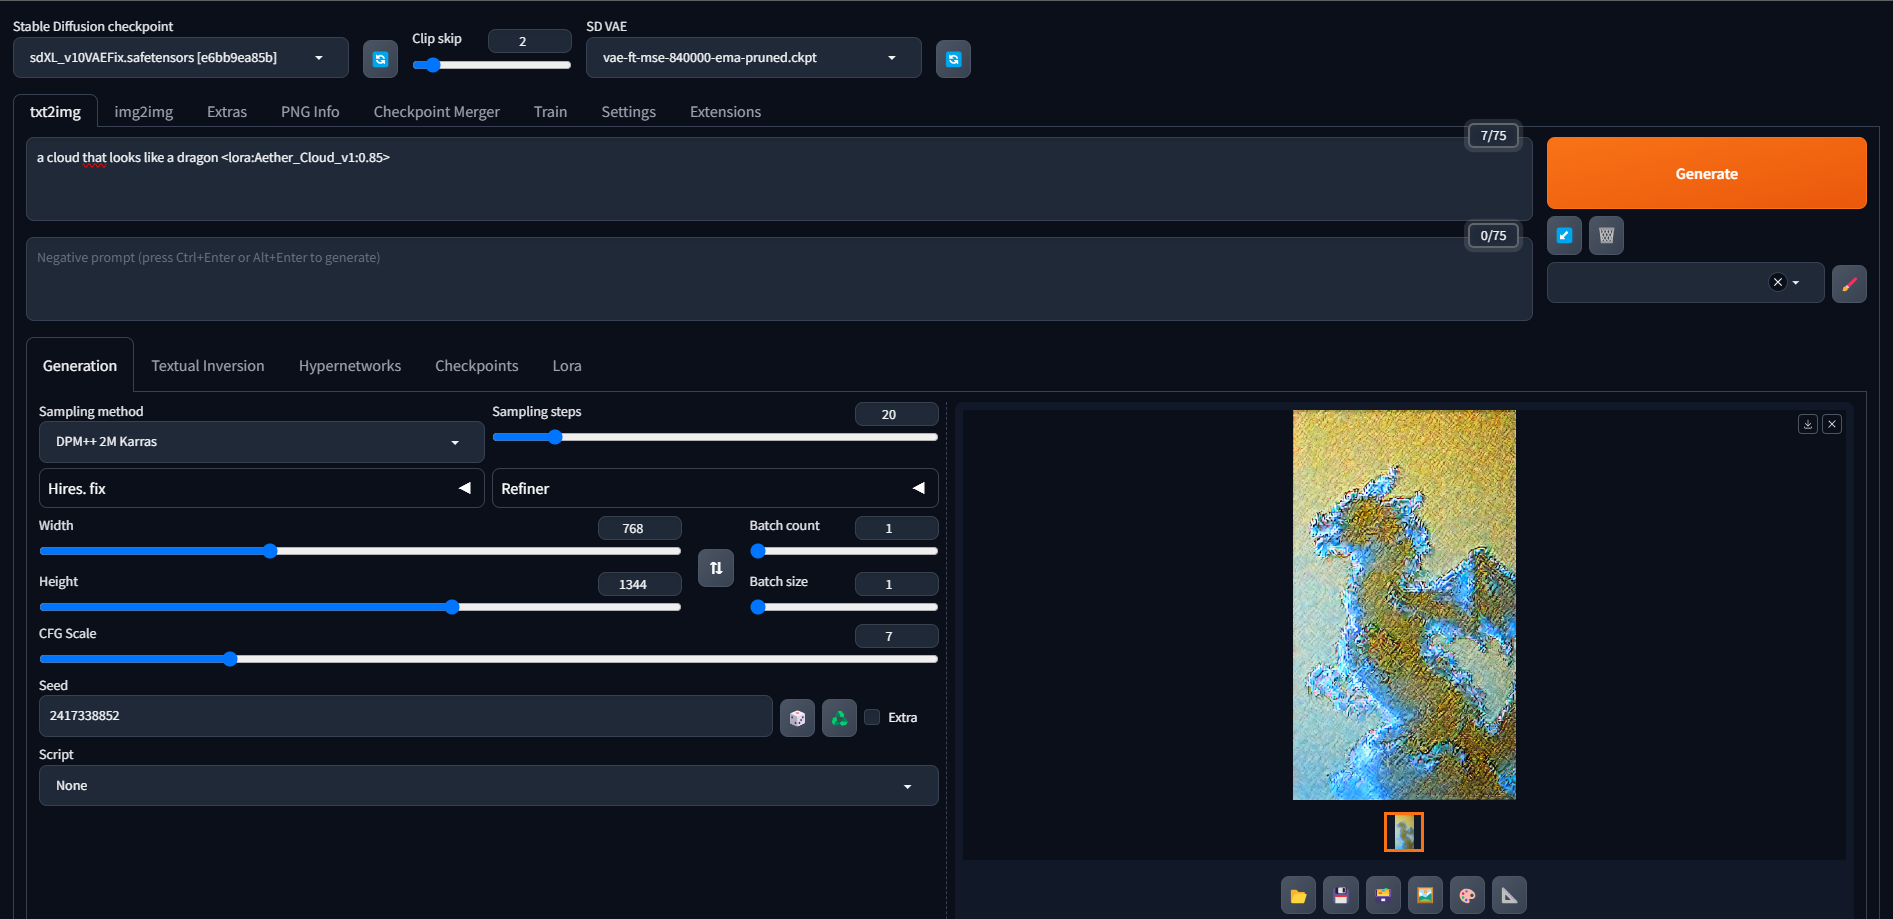Switch to Hypernetworks sub-tab

pyautogui.click(x=350, y=366)
